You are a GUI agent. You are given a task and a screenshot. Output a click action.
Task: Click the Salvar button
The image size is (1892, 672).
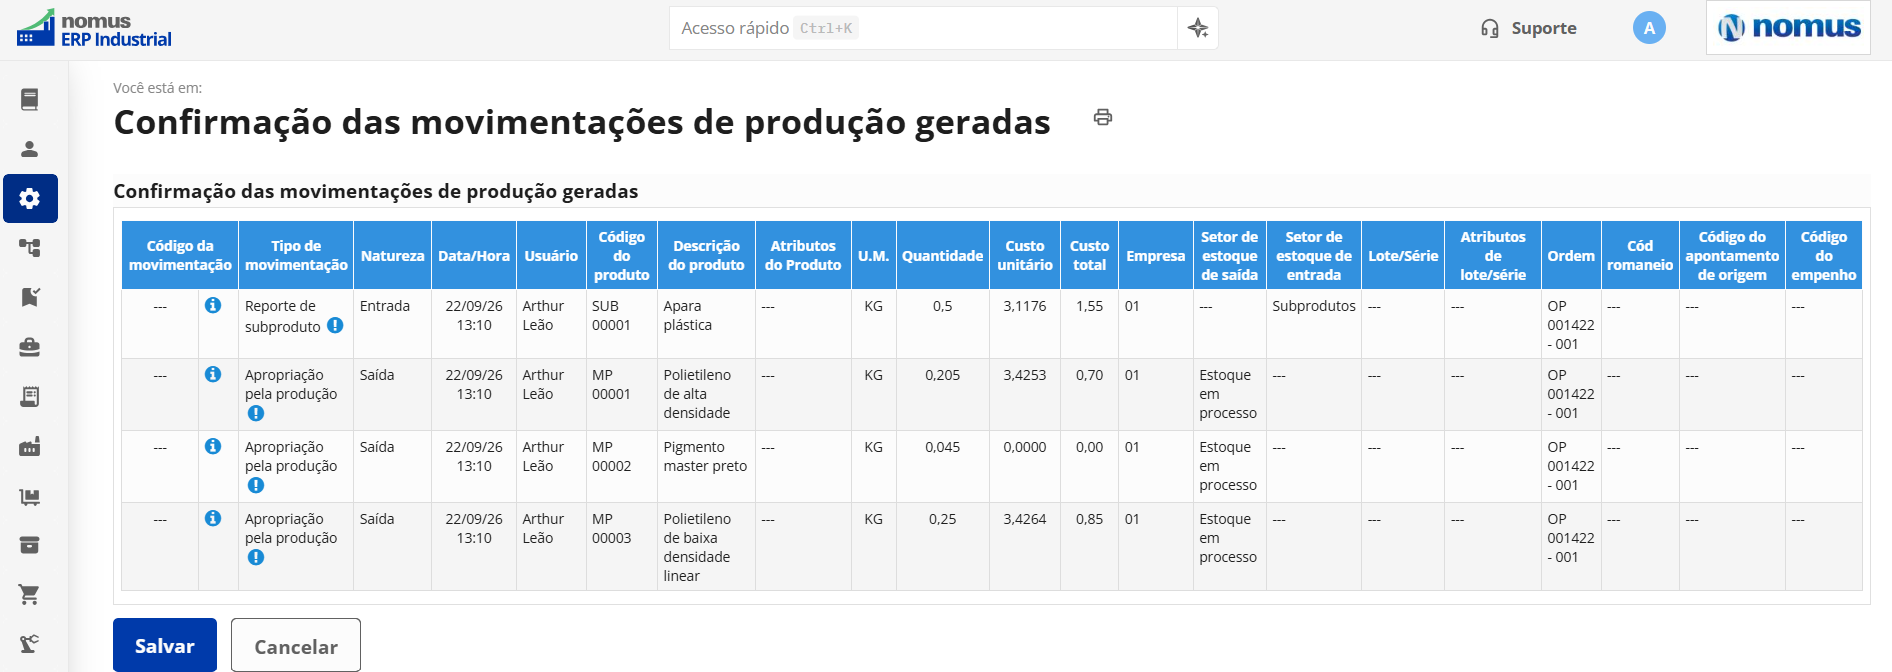pos(165,646)
